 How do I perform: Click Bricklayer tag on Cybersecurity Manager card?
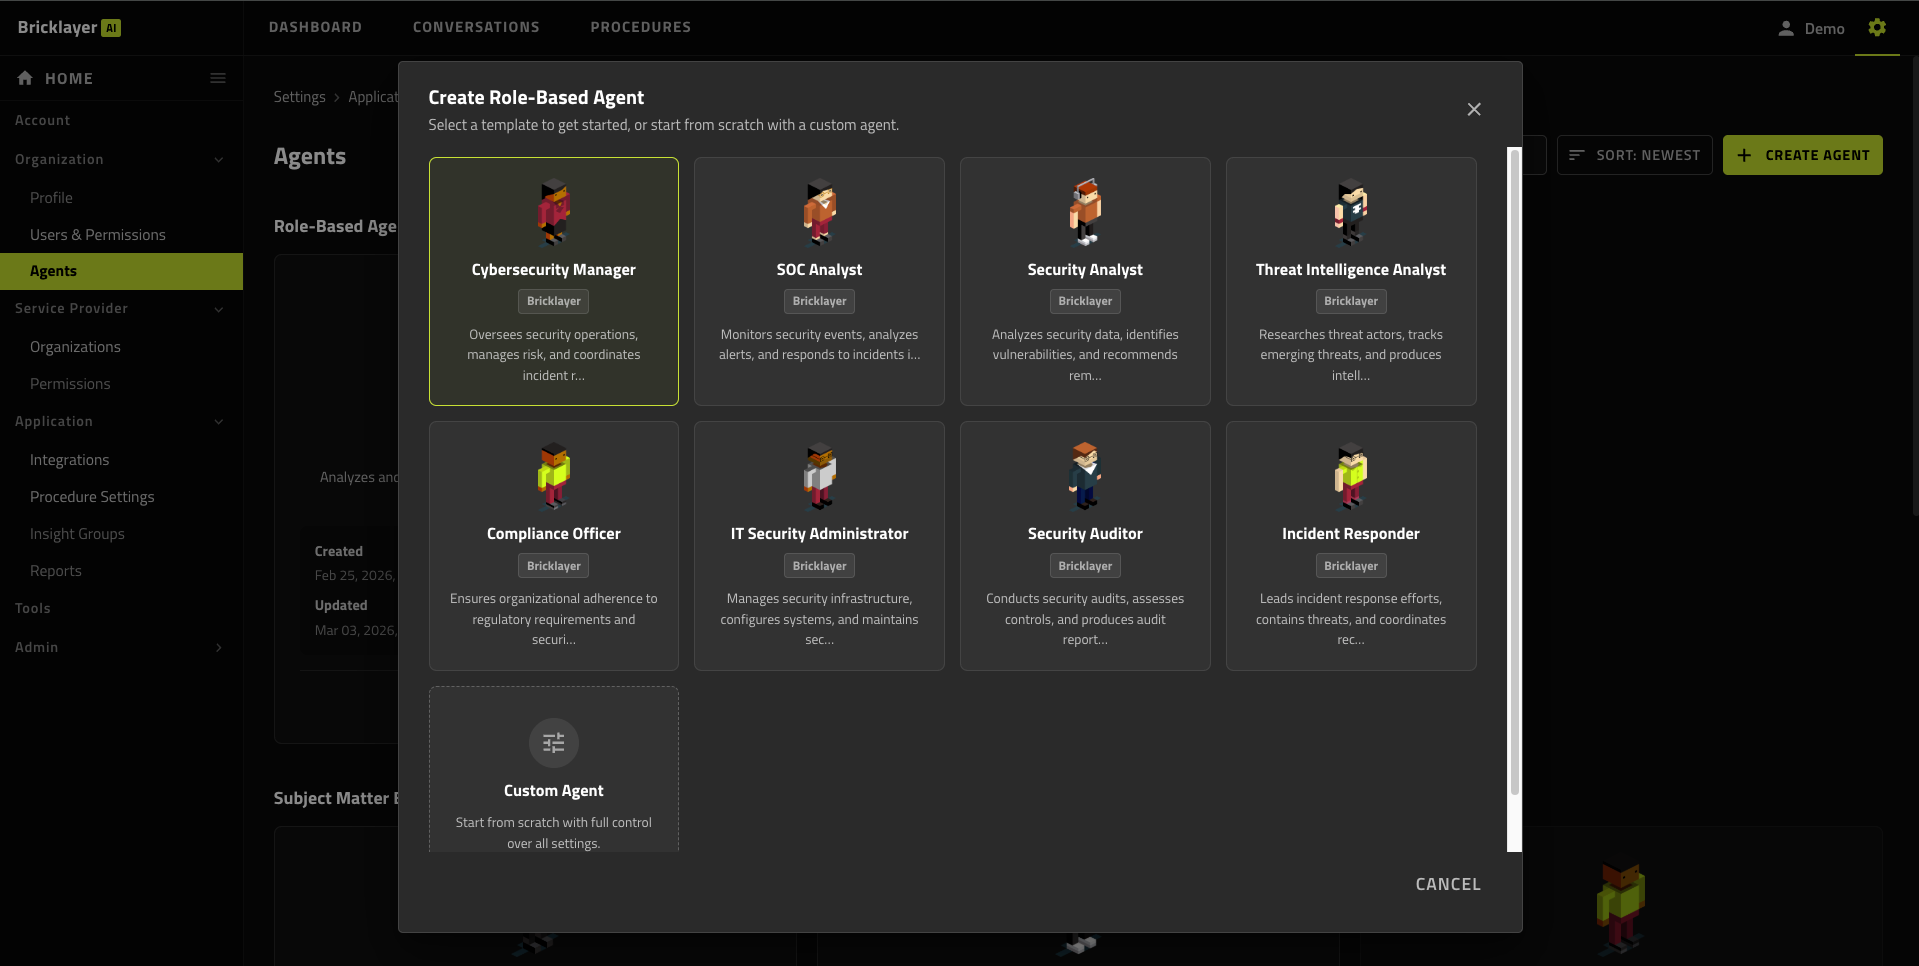click(553, 301)
